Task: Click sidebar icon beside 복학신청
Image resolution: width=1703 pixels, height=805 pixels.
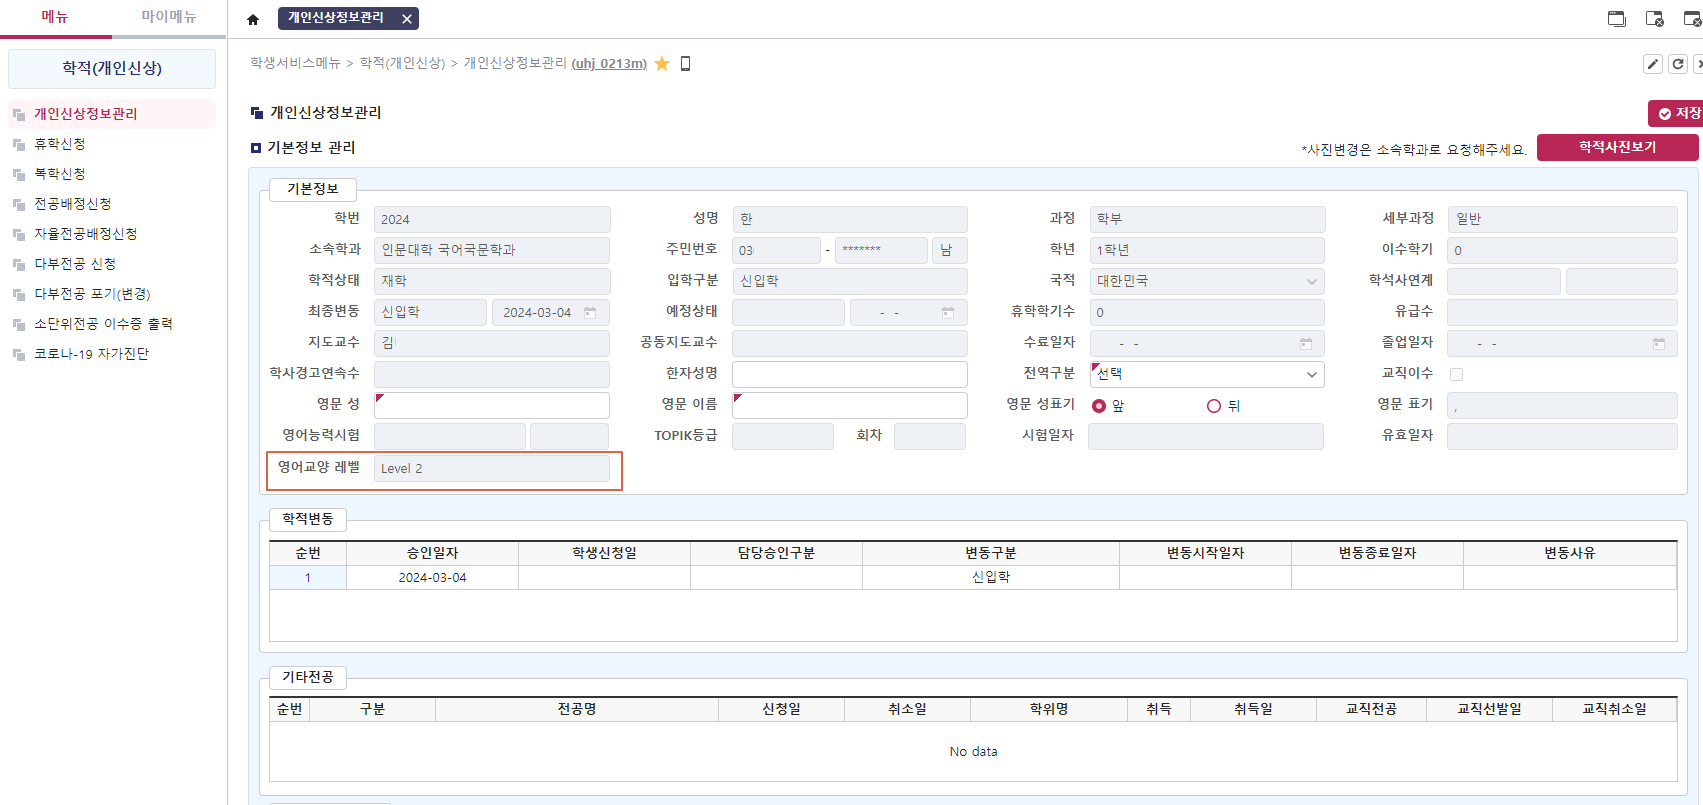Action: point(19,175)
